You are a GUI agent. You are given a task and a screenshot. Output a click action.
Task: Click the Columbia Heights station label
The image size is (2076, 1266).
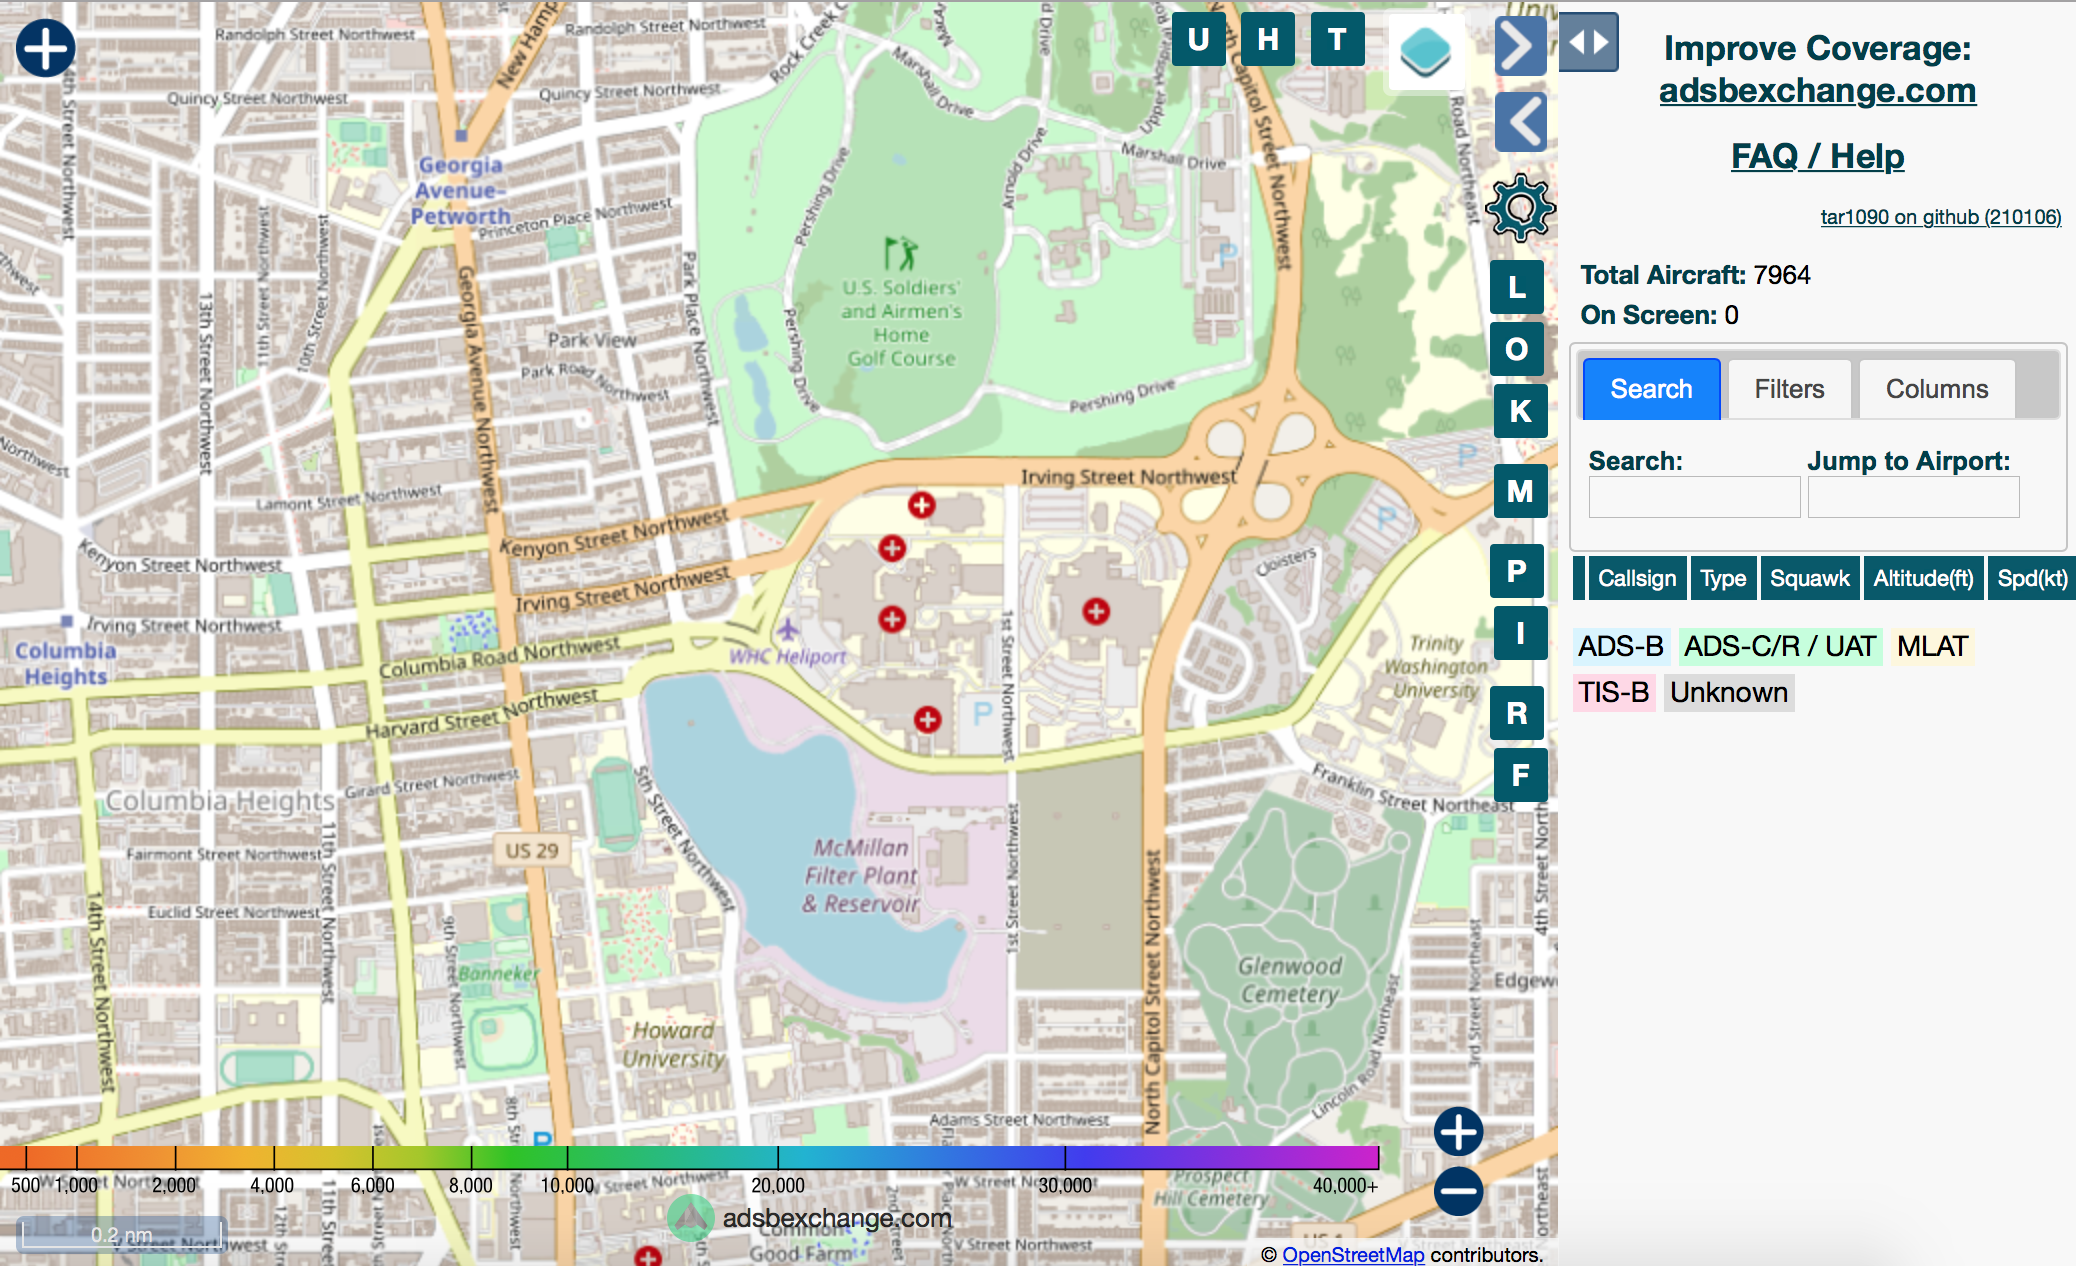[66, 663]
